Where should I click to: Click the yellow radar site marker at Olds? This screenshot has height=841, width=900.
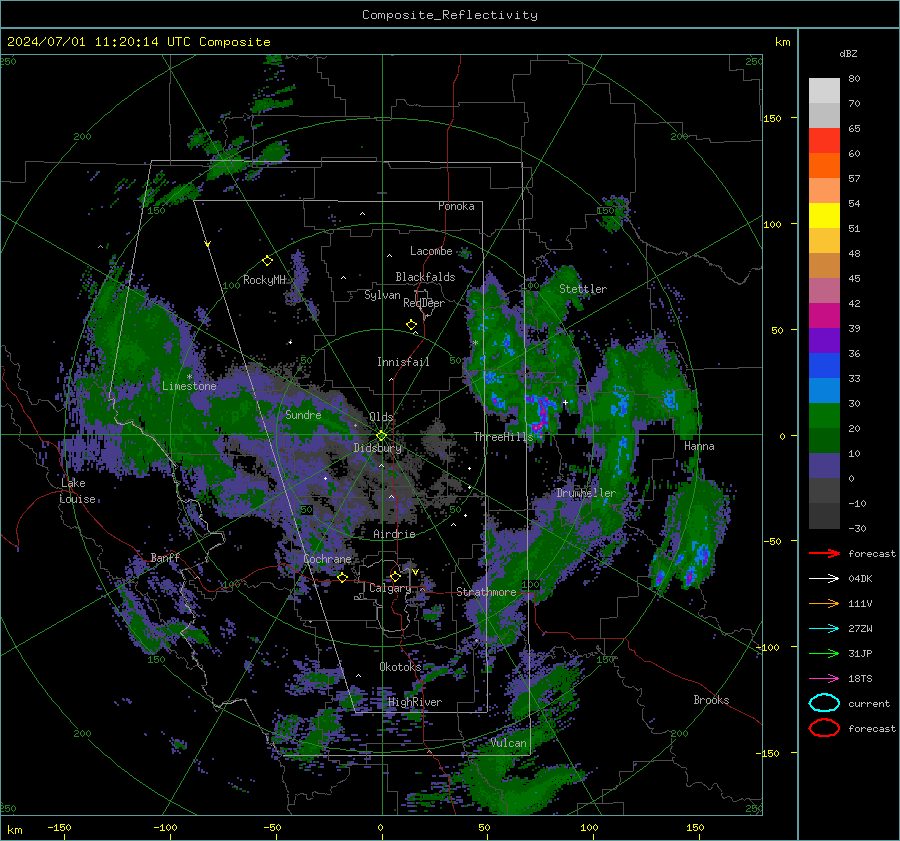pyautogui.click(x=381, y=436)
